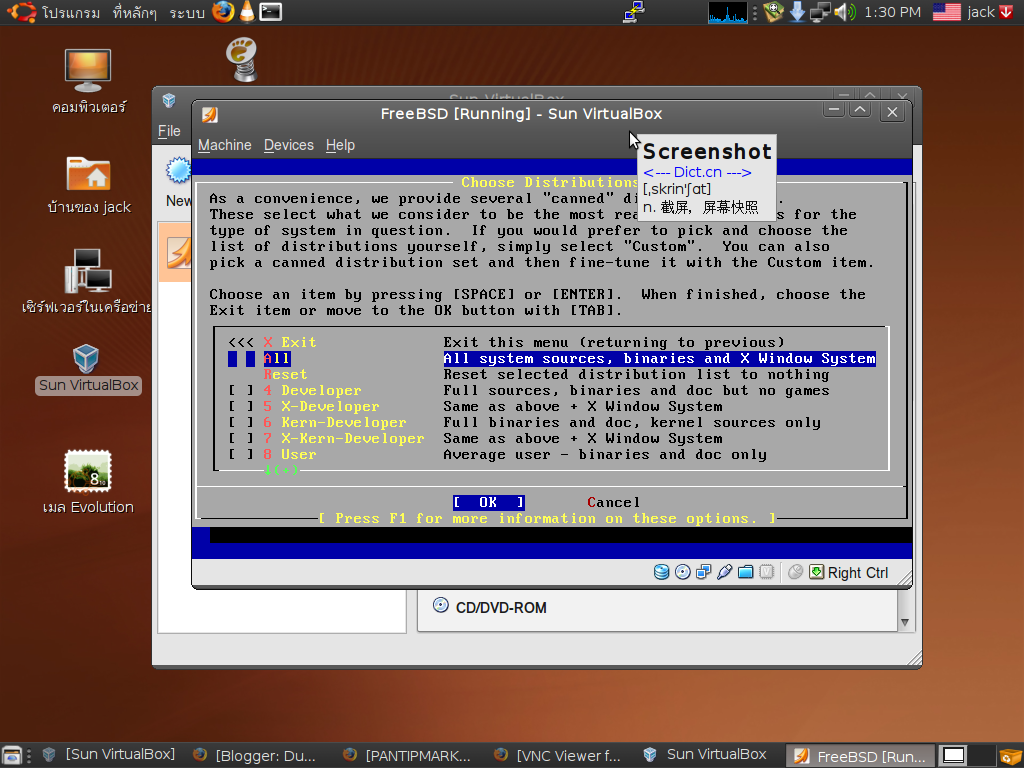Toggle the Kern-Developer distribution checkbox

tap(241, 423)
